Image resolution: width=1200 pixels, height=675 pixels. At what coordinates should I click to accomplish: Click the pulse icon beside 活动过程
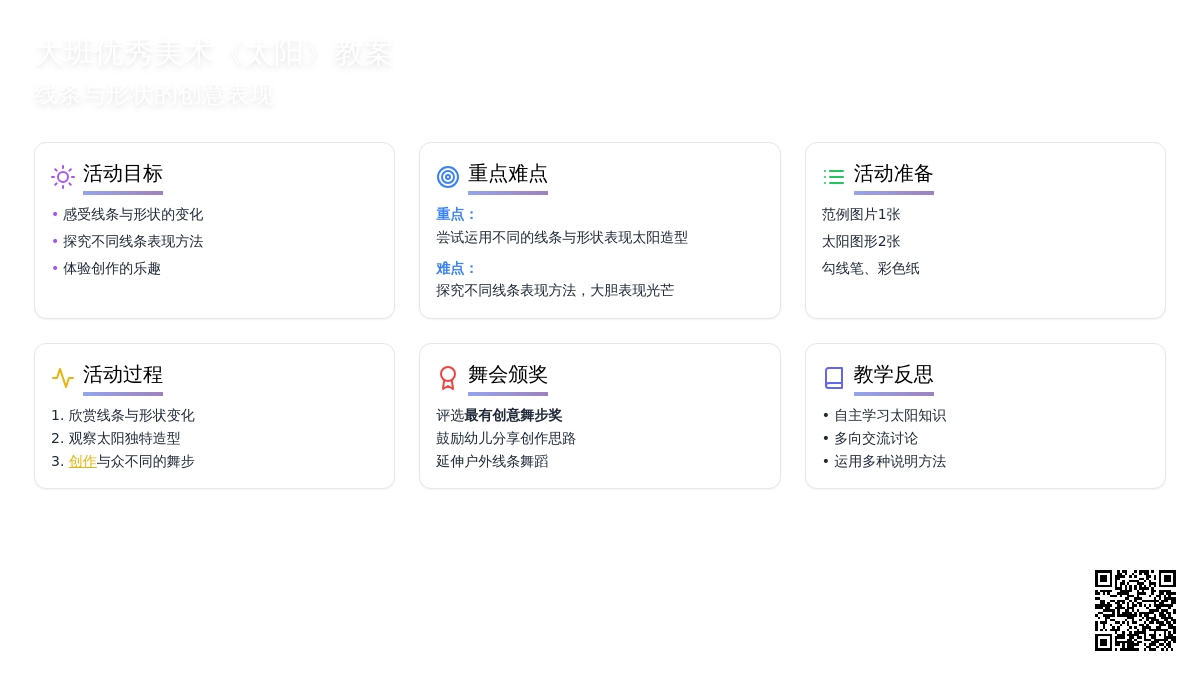[x=63, y=378]
